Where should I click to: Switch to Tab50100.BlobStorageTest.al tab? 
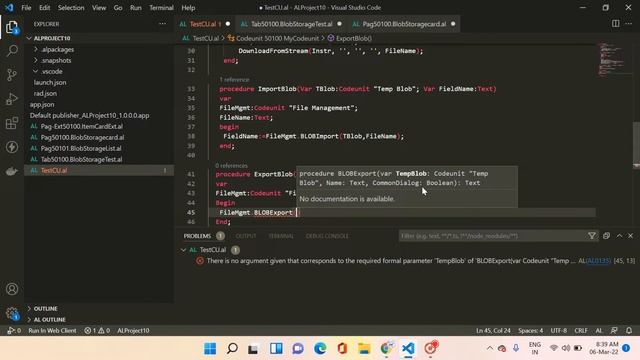[x=291, y=24]
